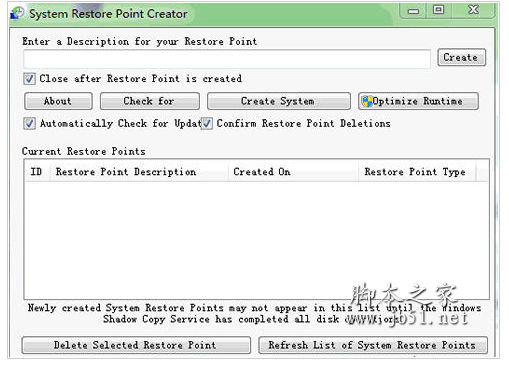Image resolution: width=509 pixels, height=365 pixels.
Task: Click the Check for button
Action: click(x=150, y=101)
